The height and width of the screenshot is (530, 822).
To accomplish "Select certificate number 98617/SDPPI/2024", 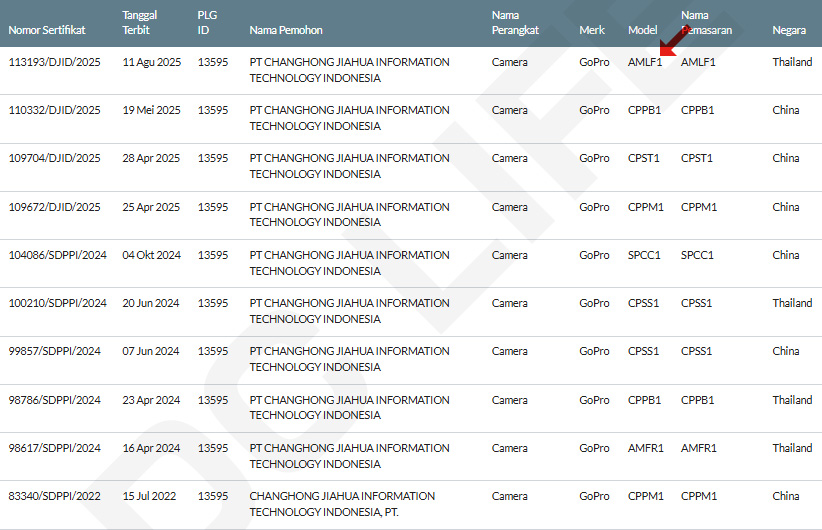I will pyautogui.click(x=55, y=448).
